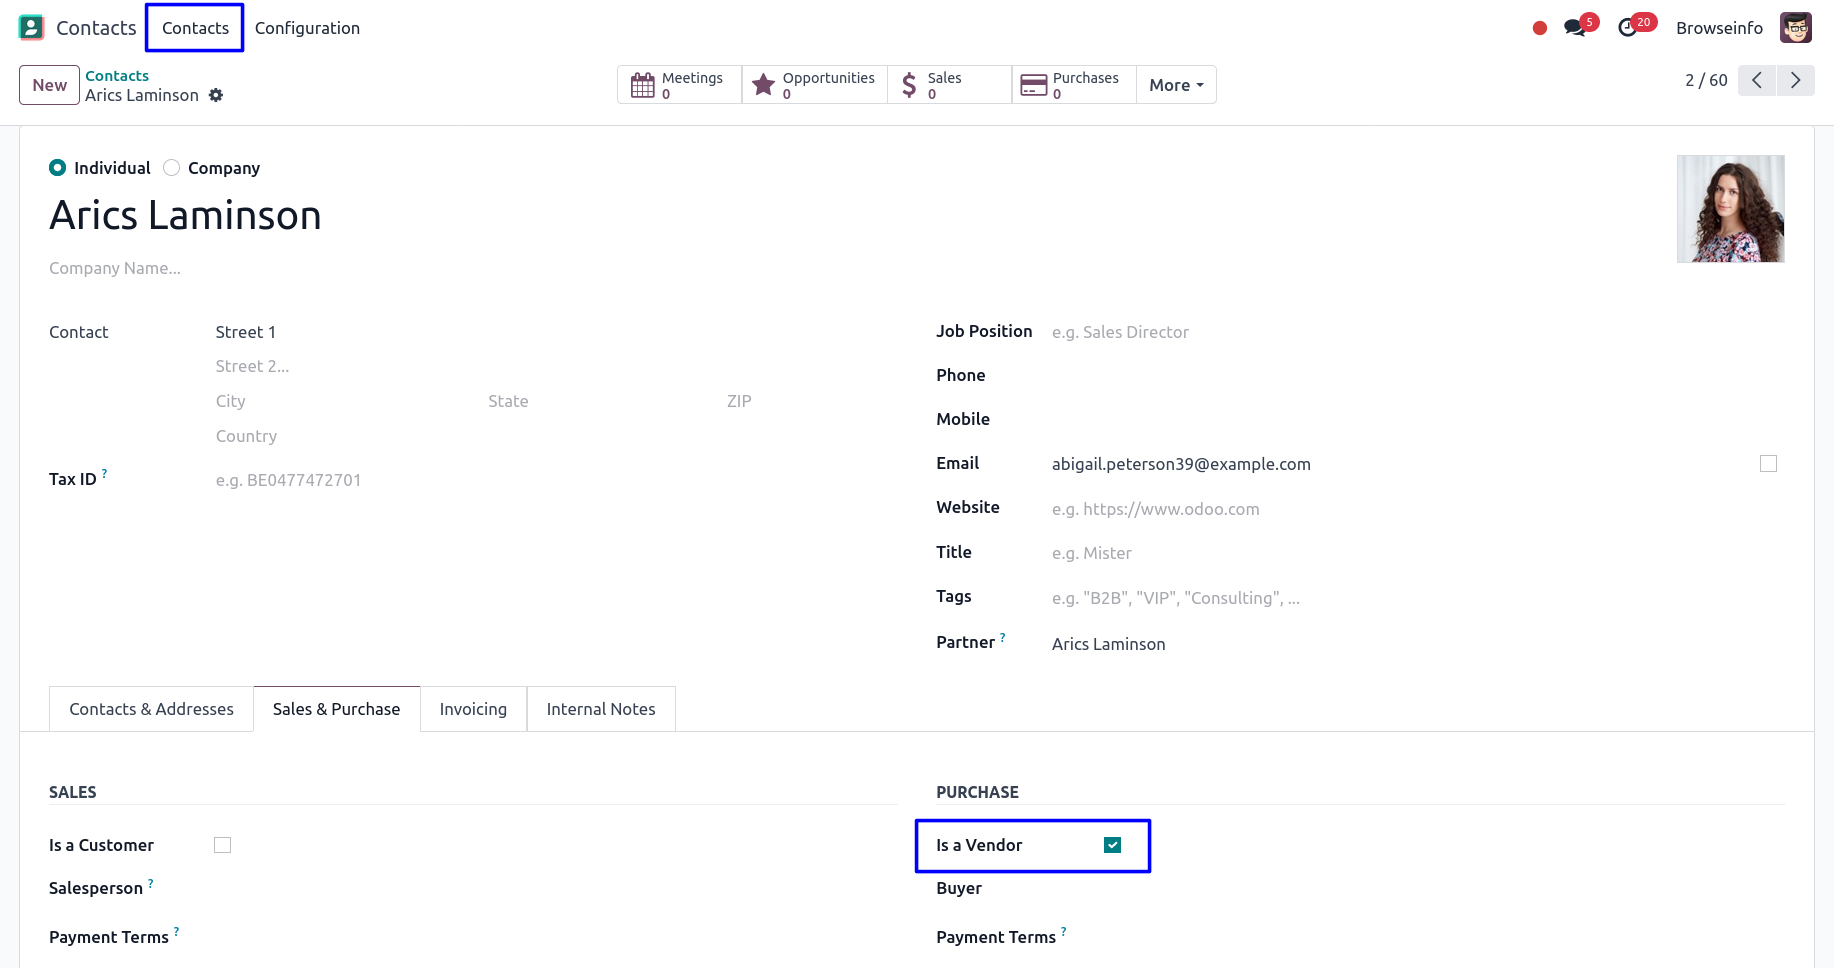Switch to the Invoicing tab
The width and height of the screenshot is (1834, 968).
pyautogui.click(x=473, y=709)
